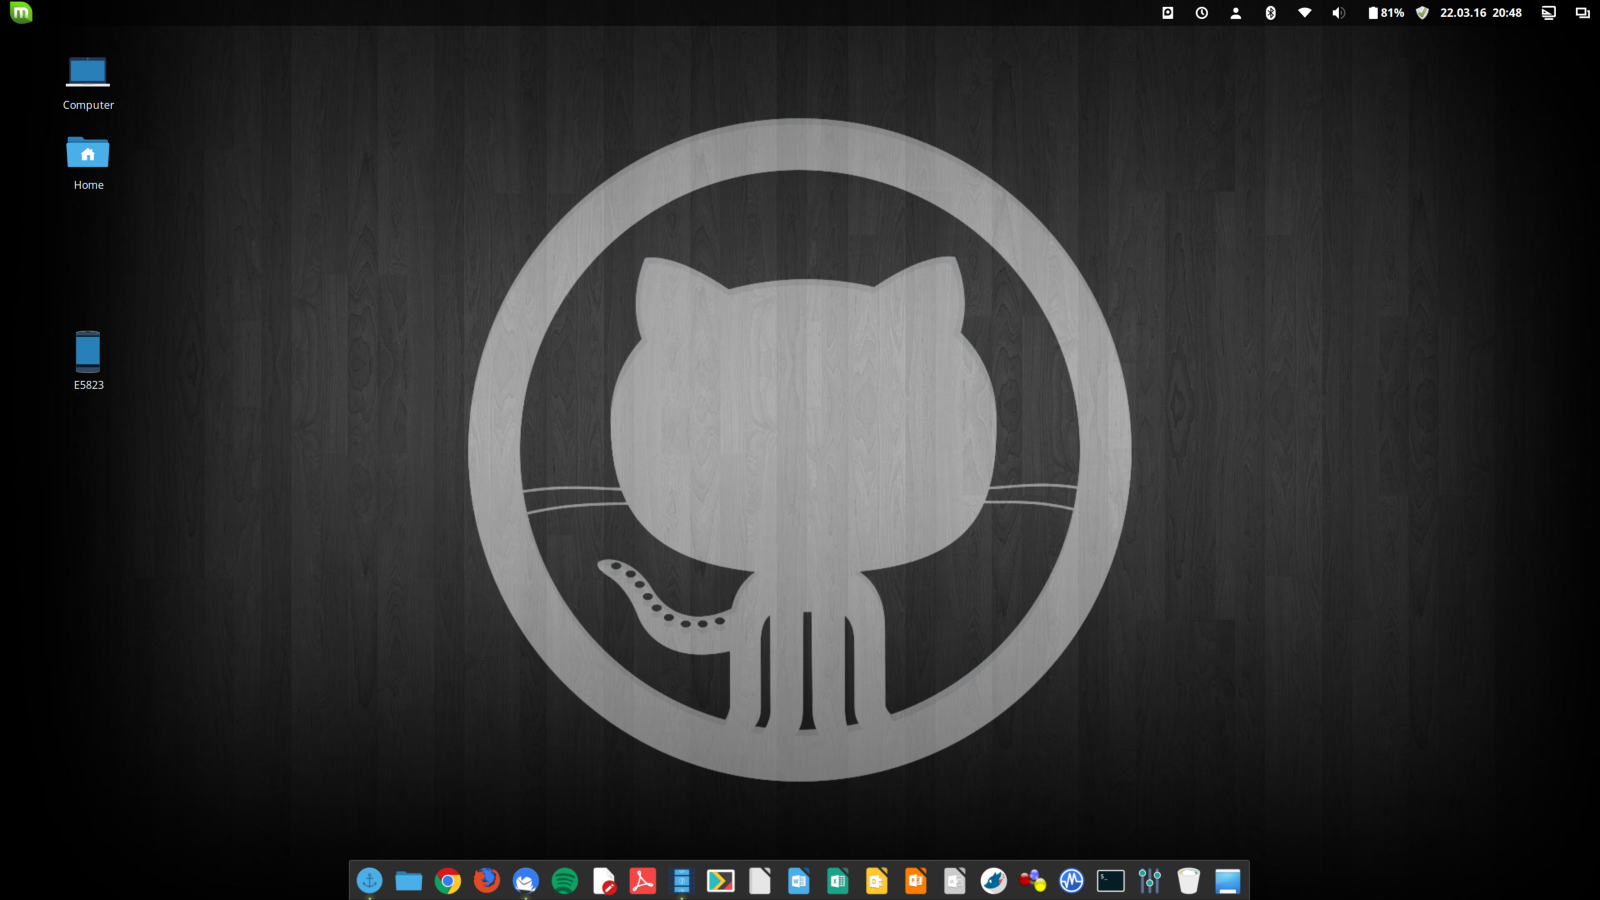Open the Thunderbird mail client in dock

[x=526, y=881]
